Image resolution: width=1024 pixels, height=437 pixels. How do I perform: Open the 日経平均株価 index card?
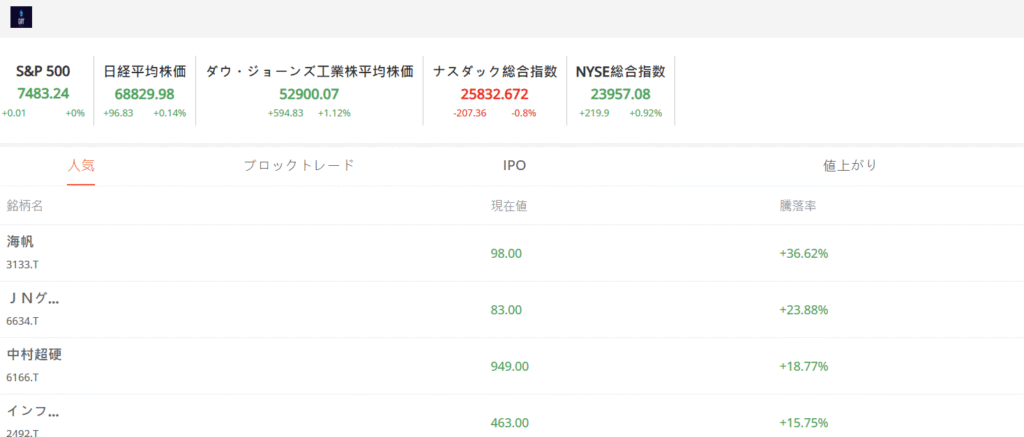point(145,91)
